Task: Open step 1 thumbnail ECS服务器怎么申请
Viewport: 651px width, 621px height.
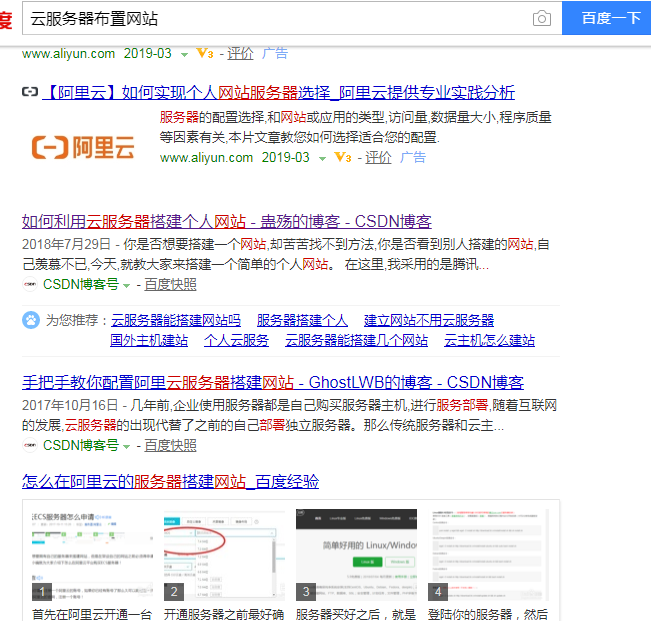Action: [x=92, y=555]
